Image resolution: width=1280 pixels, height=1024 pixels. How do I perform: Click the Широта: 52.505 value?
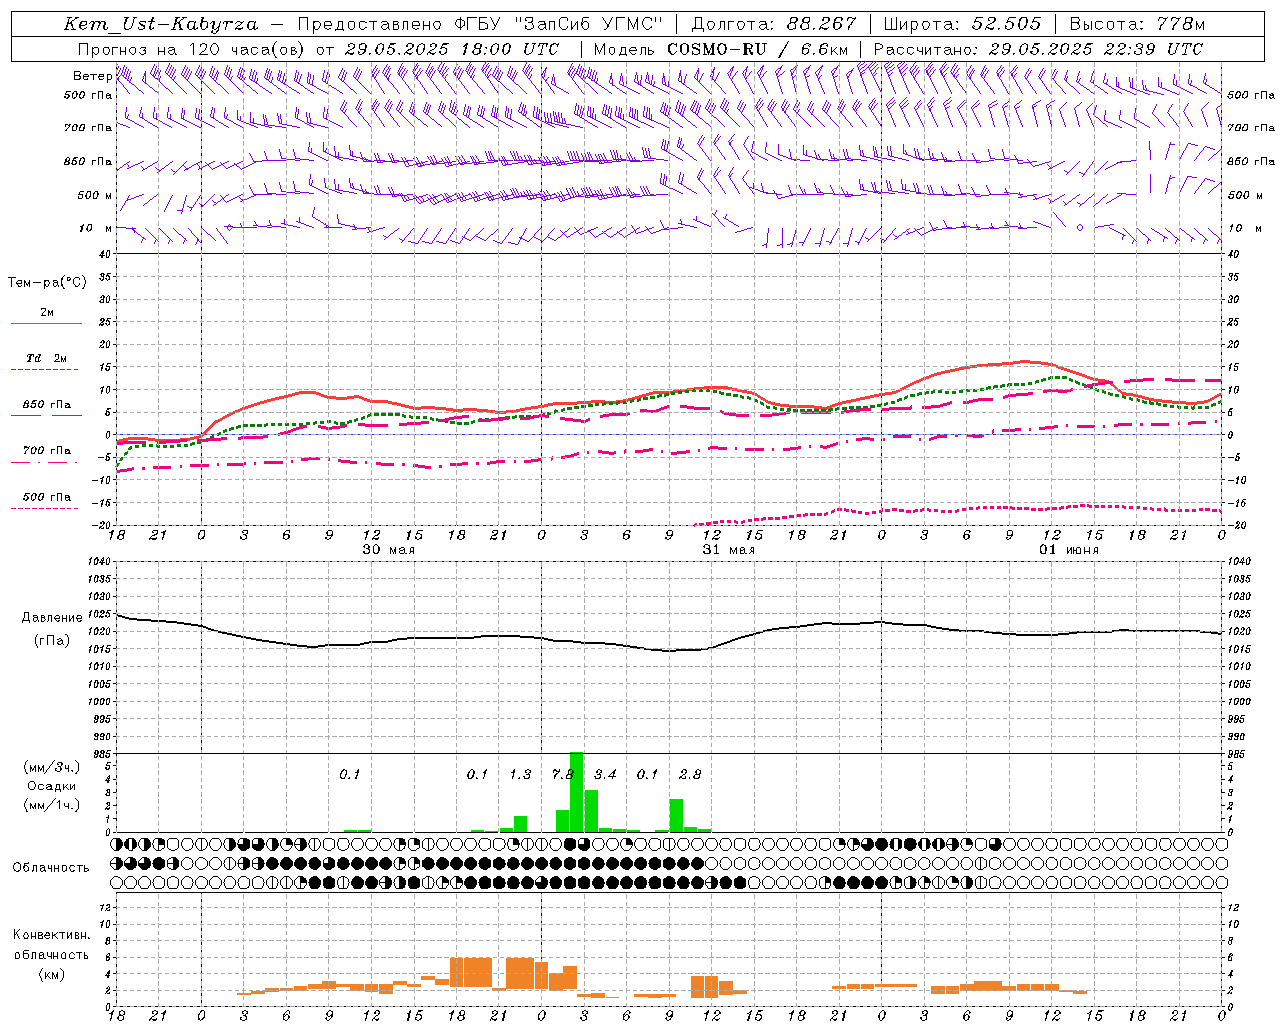962,24
